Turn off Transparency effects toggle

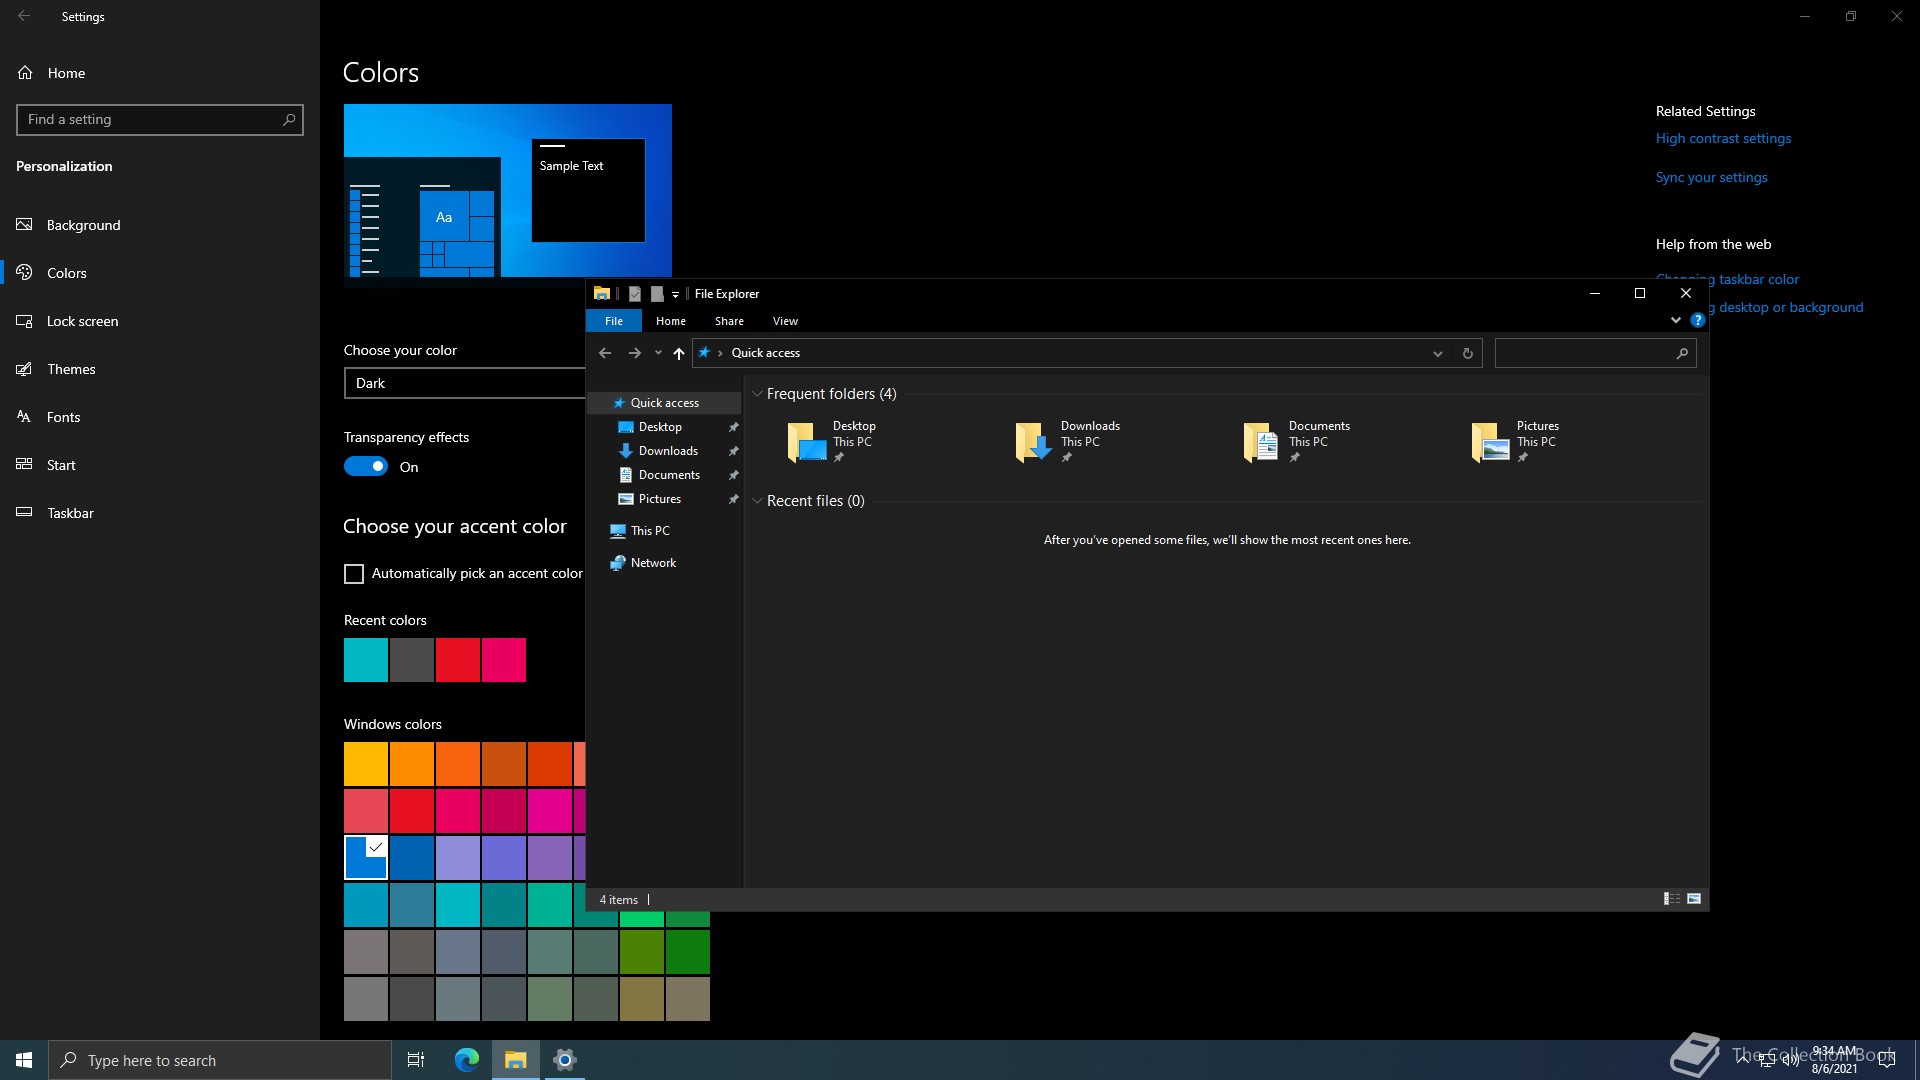[x=366, y=467]
